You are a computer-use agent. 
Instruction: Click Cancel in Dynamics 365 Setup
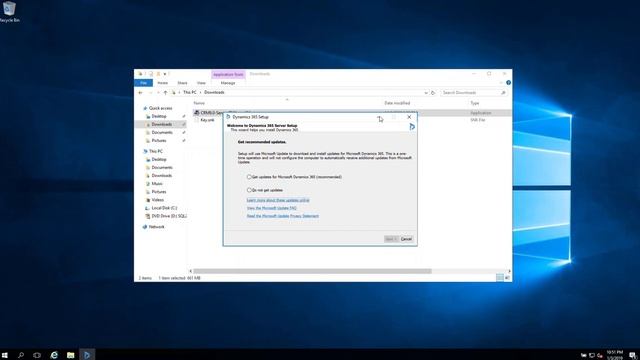(x=406, y=239)
